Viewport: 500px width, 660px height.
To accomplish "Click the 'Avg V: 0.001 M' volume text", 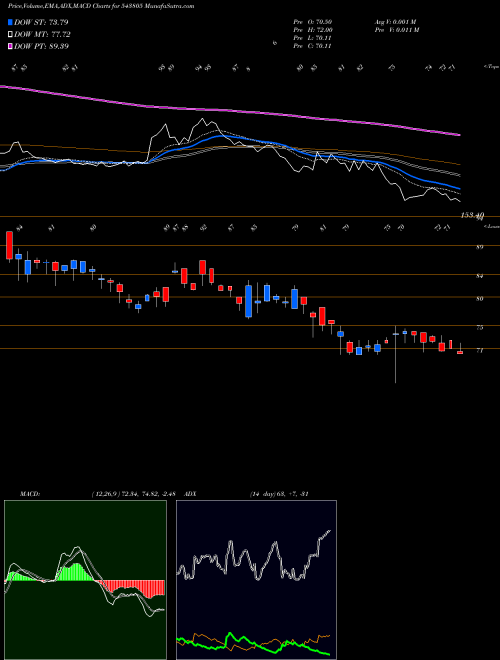I will click(395, 22).
